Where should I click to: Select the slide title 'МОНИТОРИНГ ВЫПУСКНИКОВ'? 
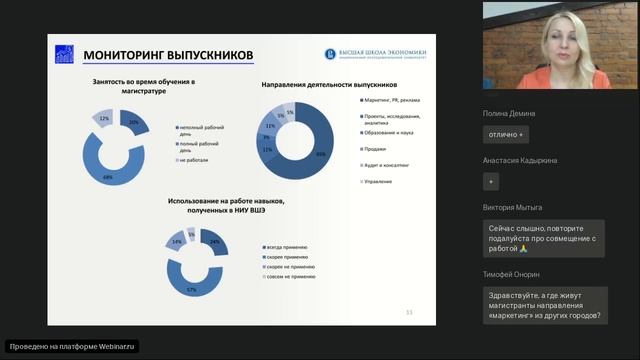point(168,55)
